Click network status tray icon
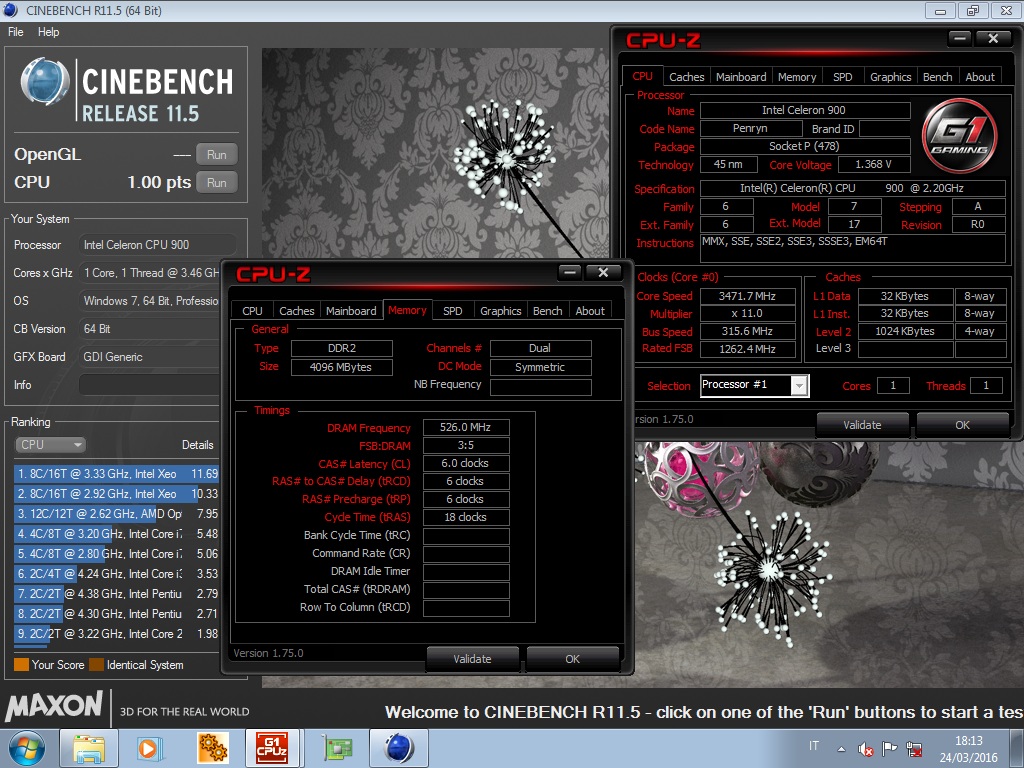This screenshot has width=1024, height=768. point(914,749)
